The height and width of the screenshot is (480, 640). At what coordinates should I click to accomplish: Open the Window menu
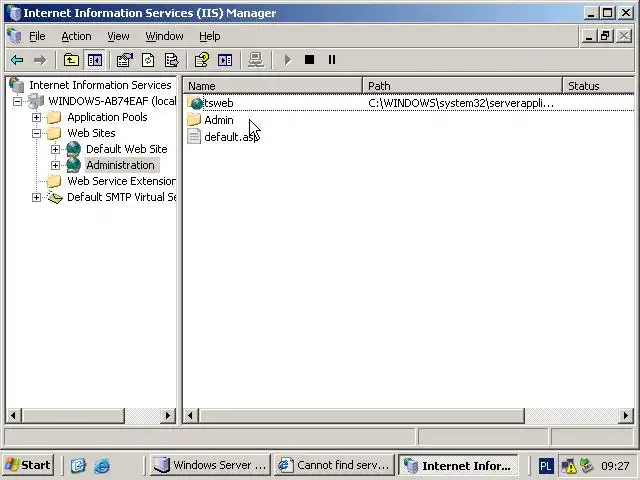pyautogui.click(x=164, y=36)
